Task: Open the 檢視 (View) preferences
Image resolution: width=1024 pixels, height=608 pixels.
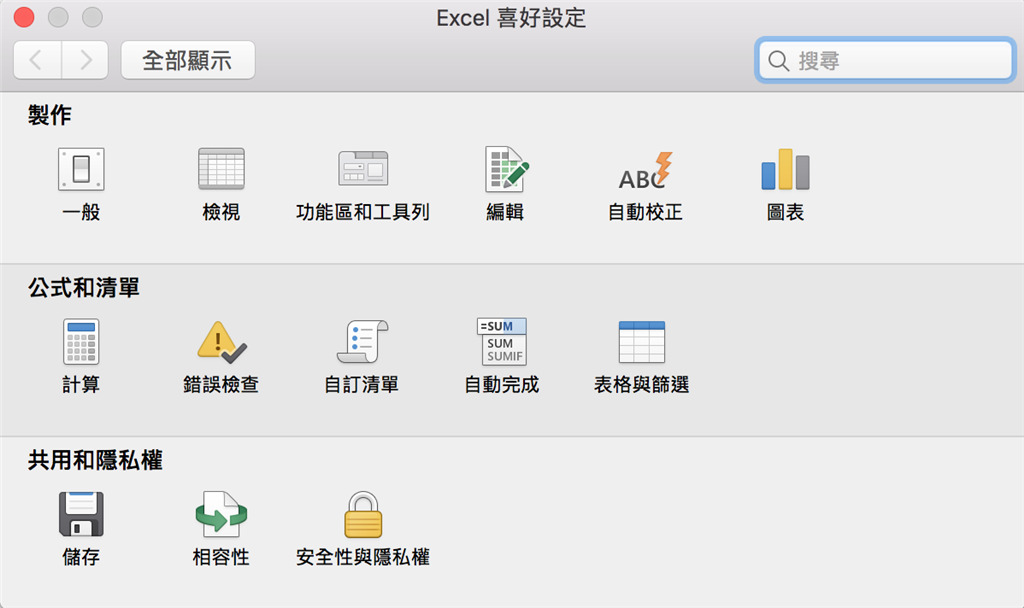Action: [x=221, y=185]
